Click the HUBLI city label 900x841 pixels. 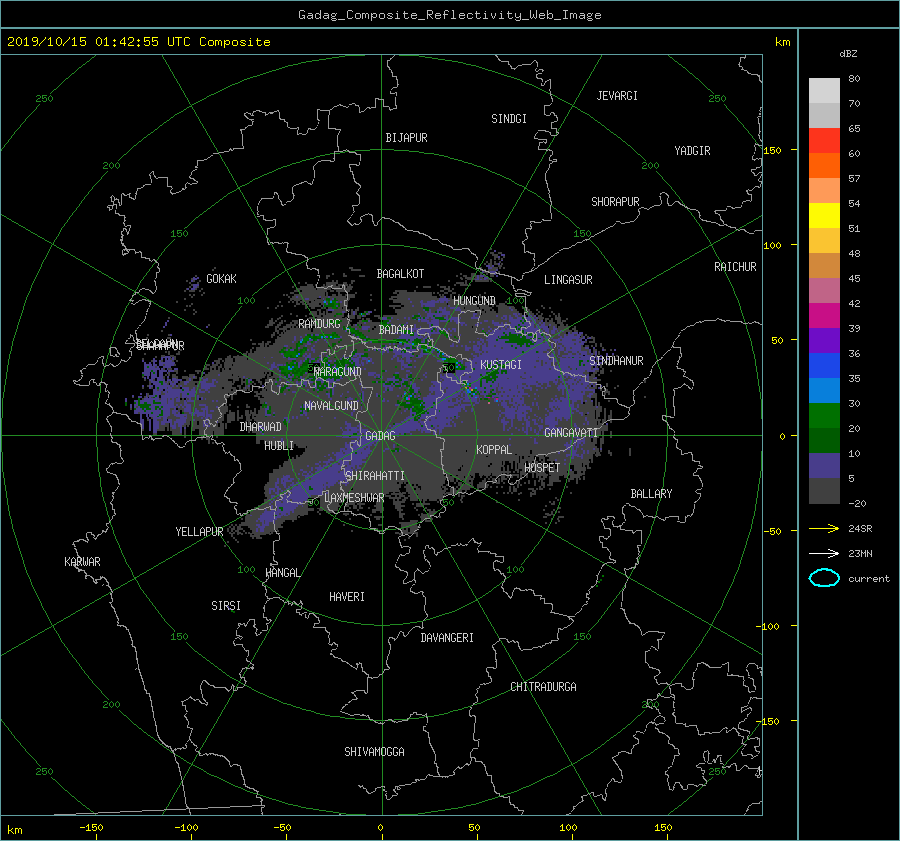coord(279,445)
